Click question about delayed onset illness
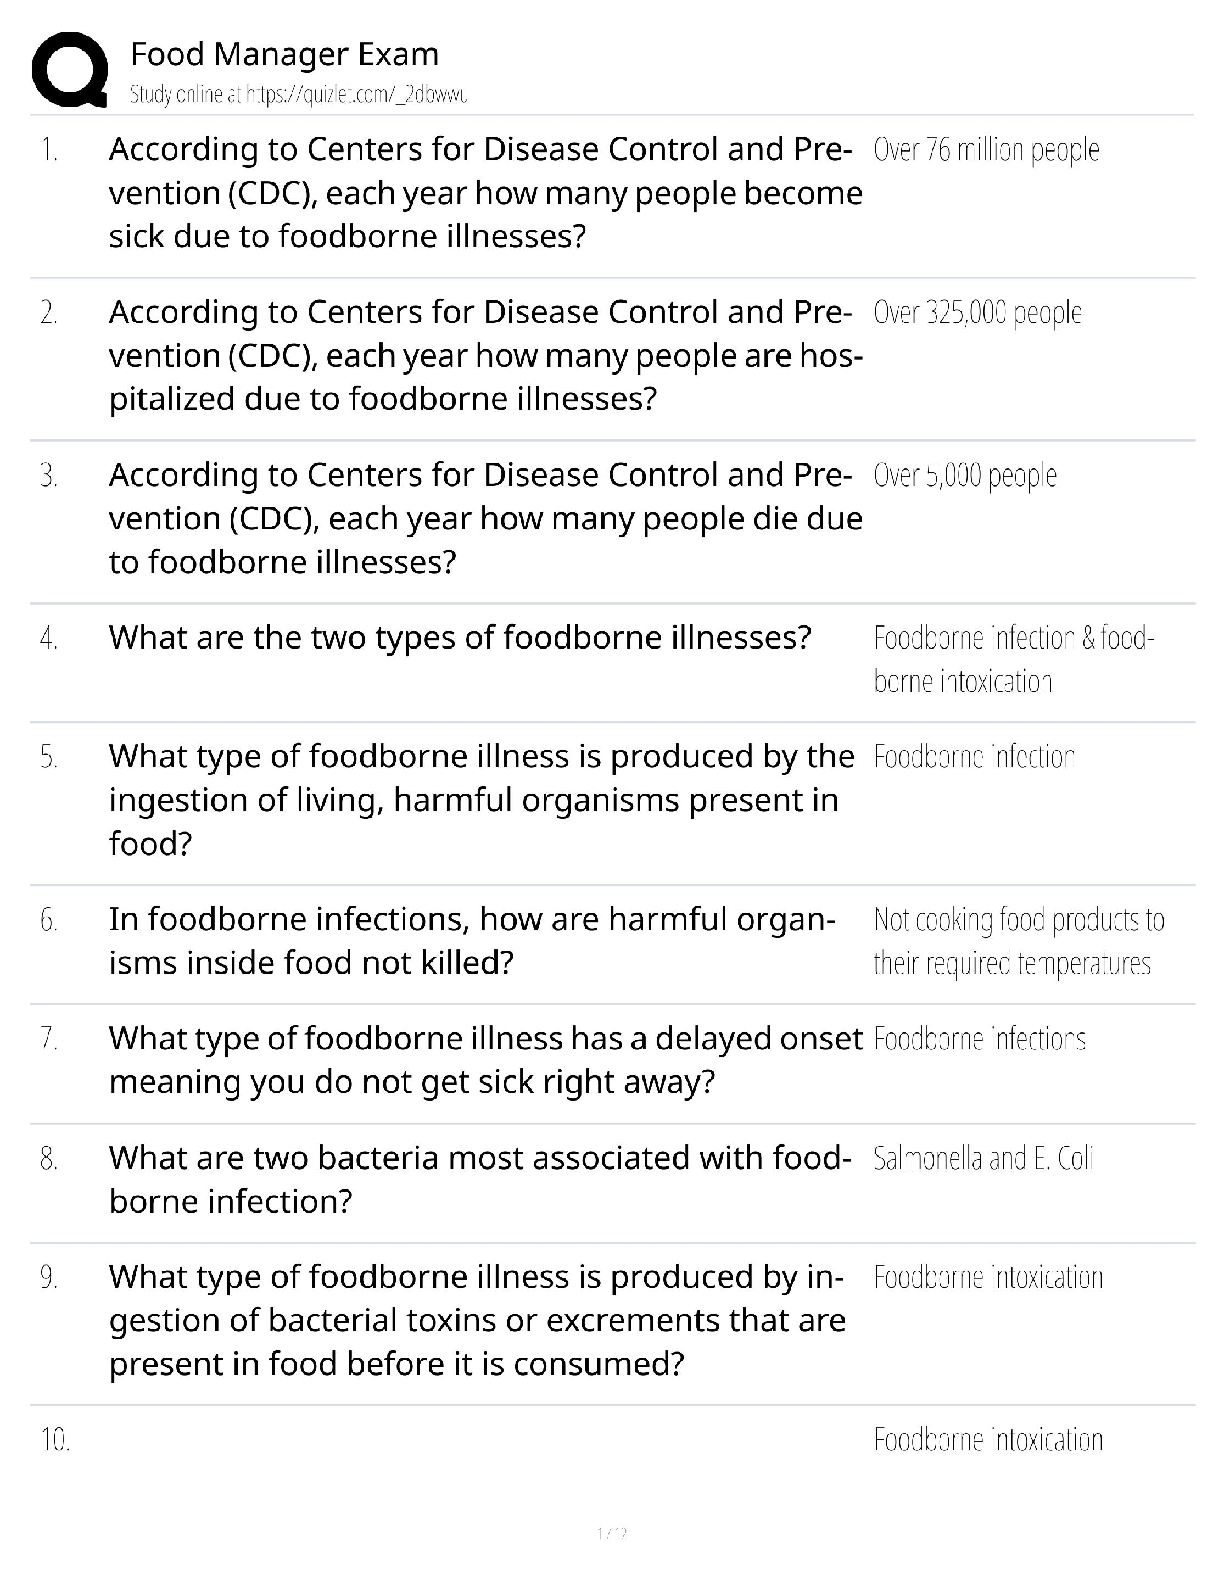Screen dimensions: 1224x1584 click(x=485, y=1060)
